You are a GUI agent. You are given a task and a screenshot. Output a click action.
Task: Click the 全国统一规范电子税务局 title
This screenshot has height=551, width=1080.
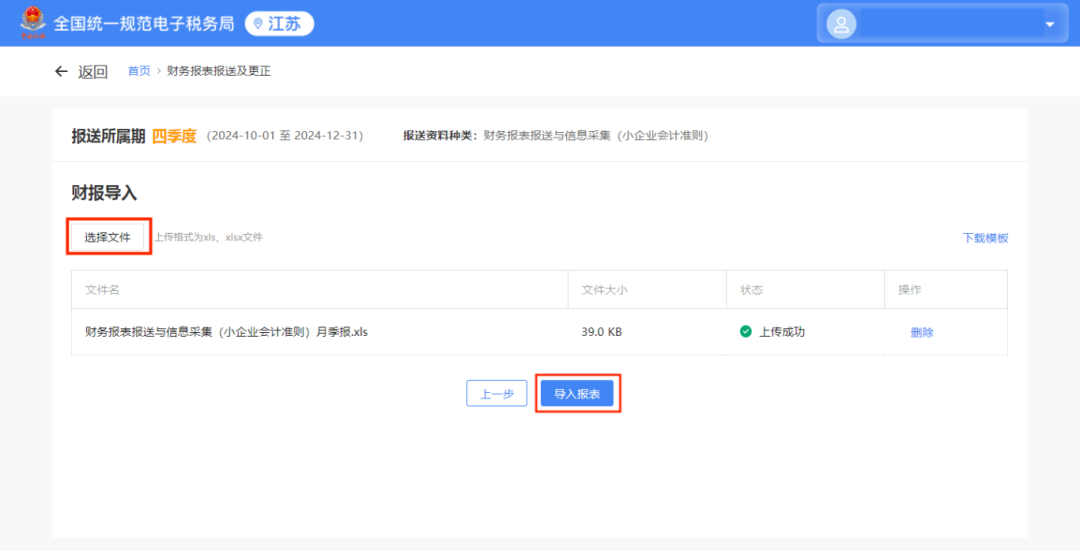144,23
